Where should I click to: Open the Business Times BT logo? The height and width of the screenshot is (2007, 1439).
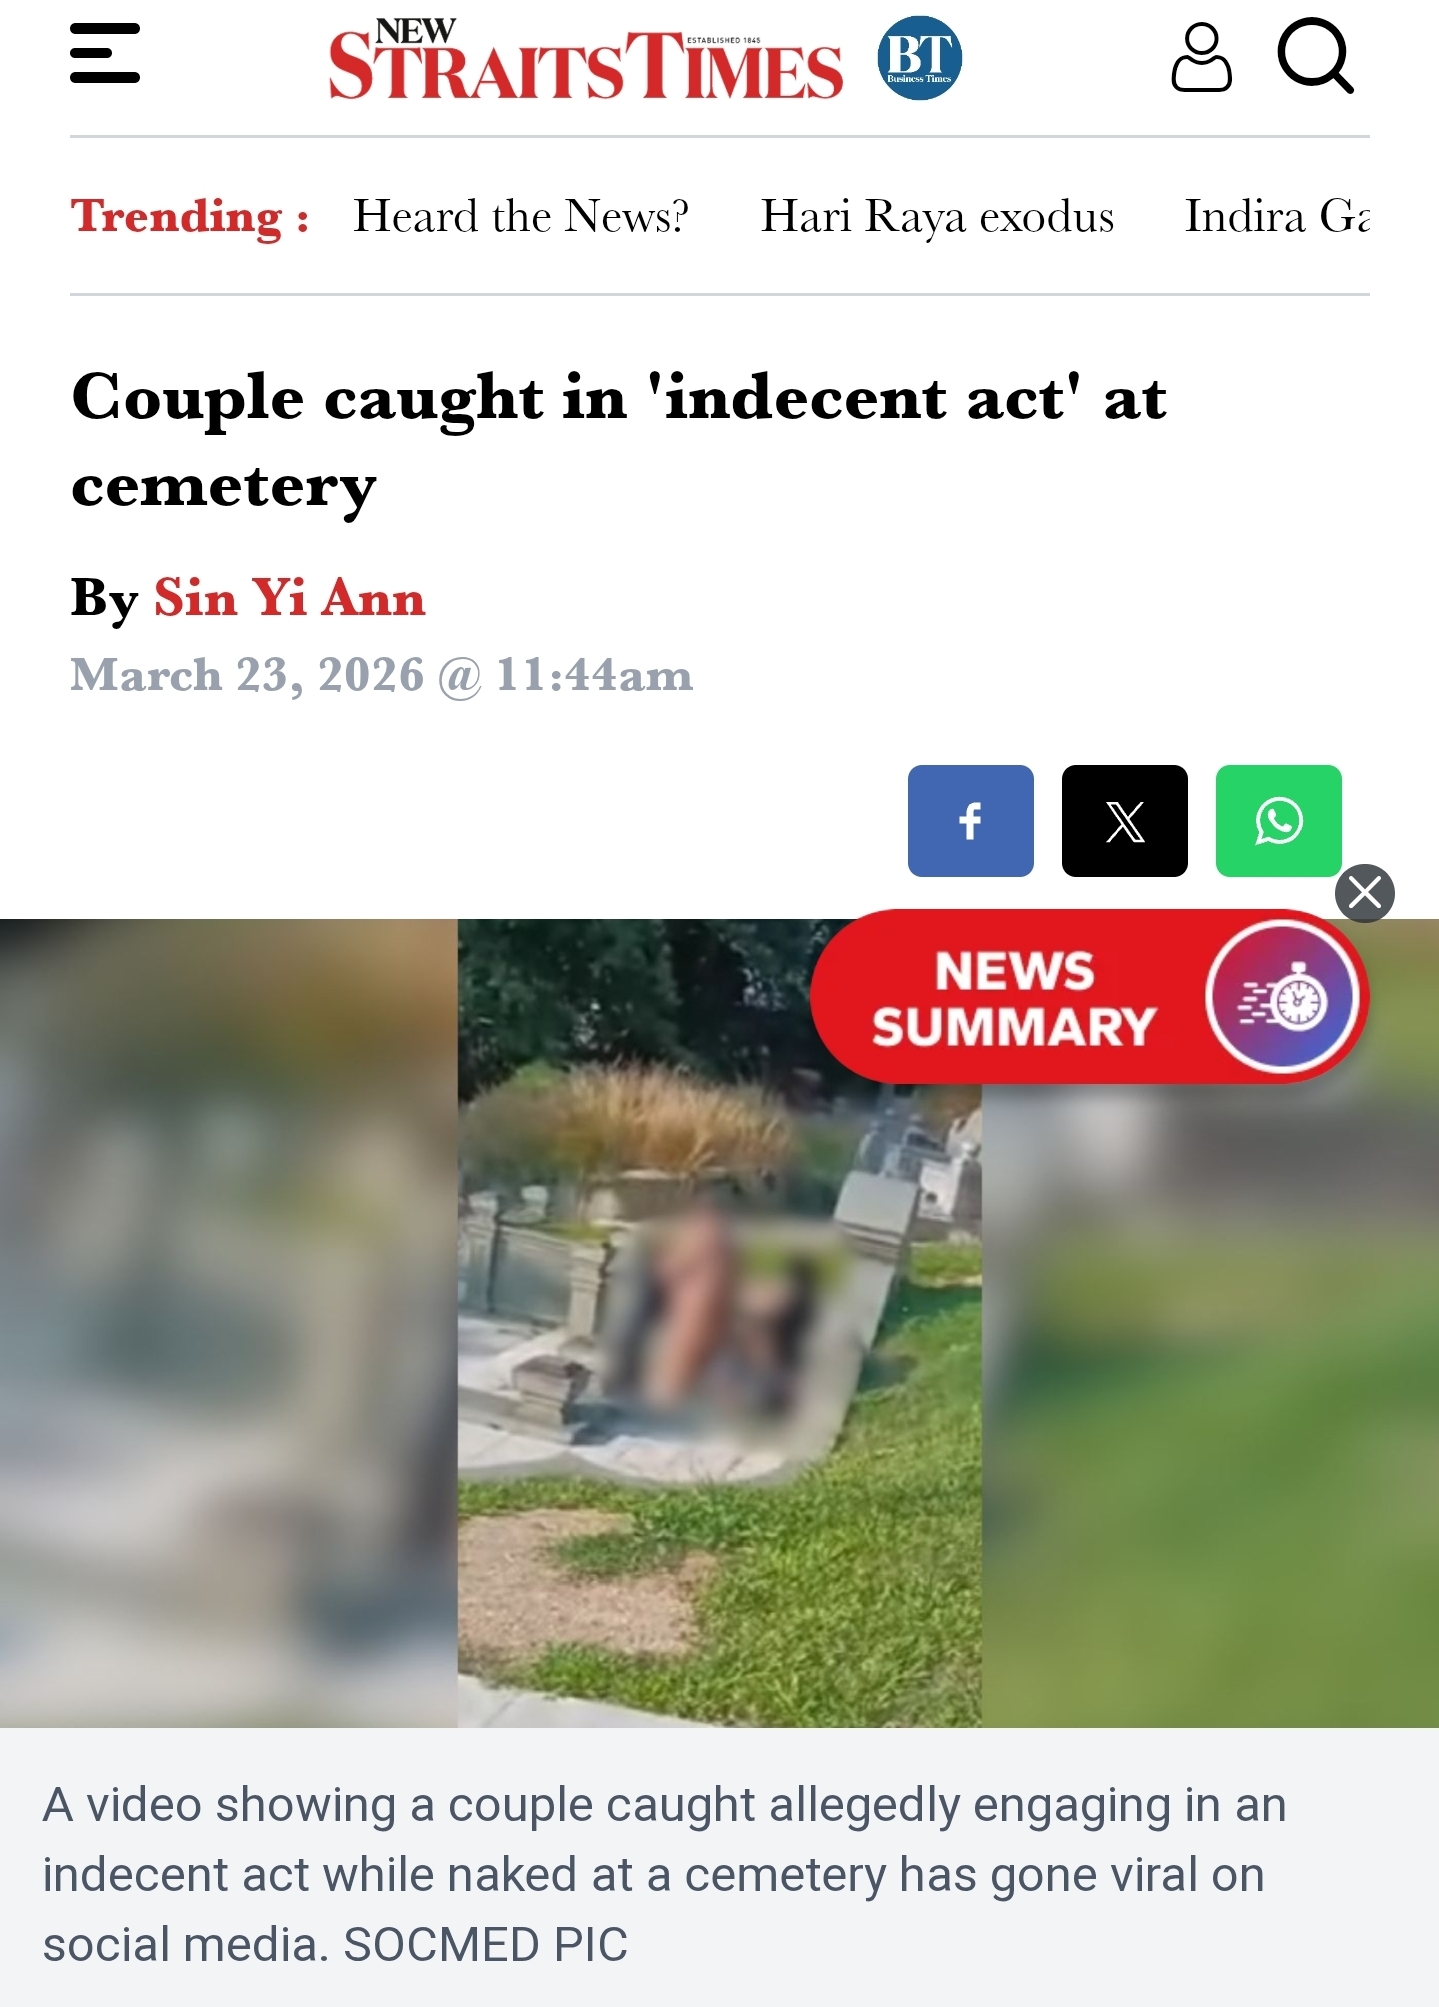tap(919, 58)
